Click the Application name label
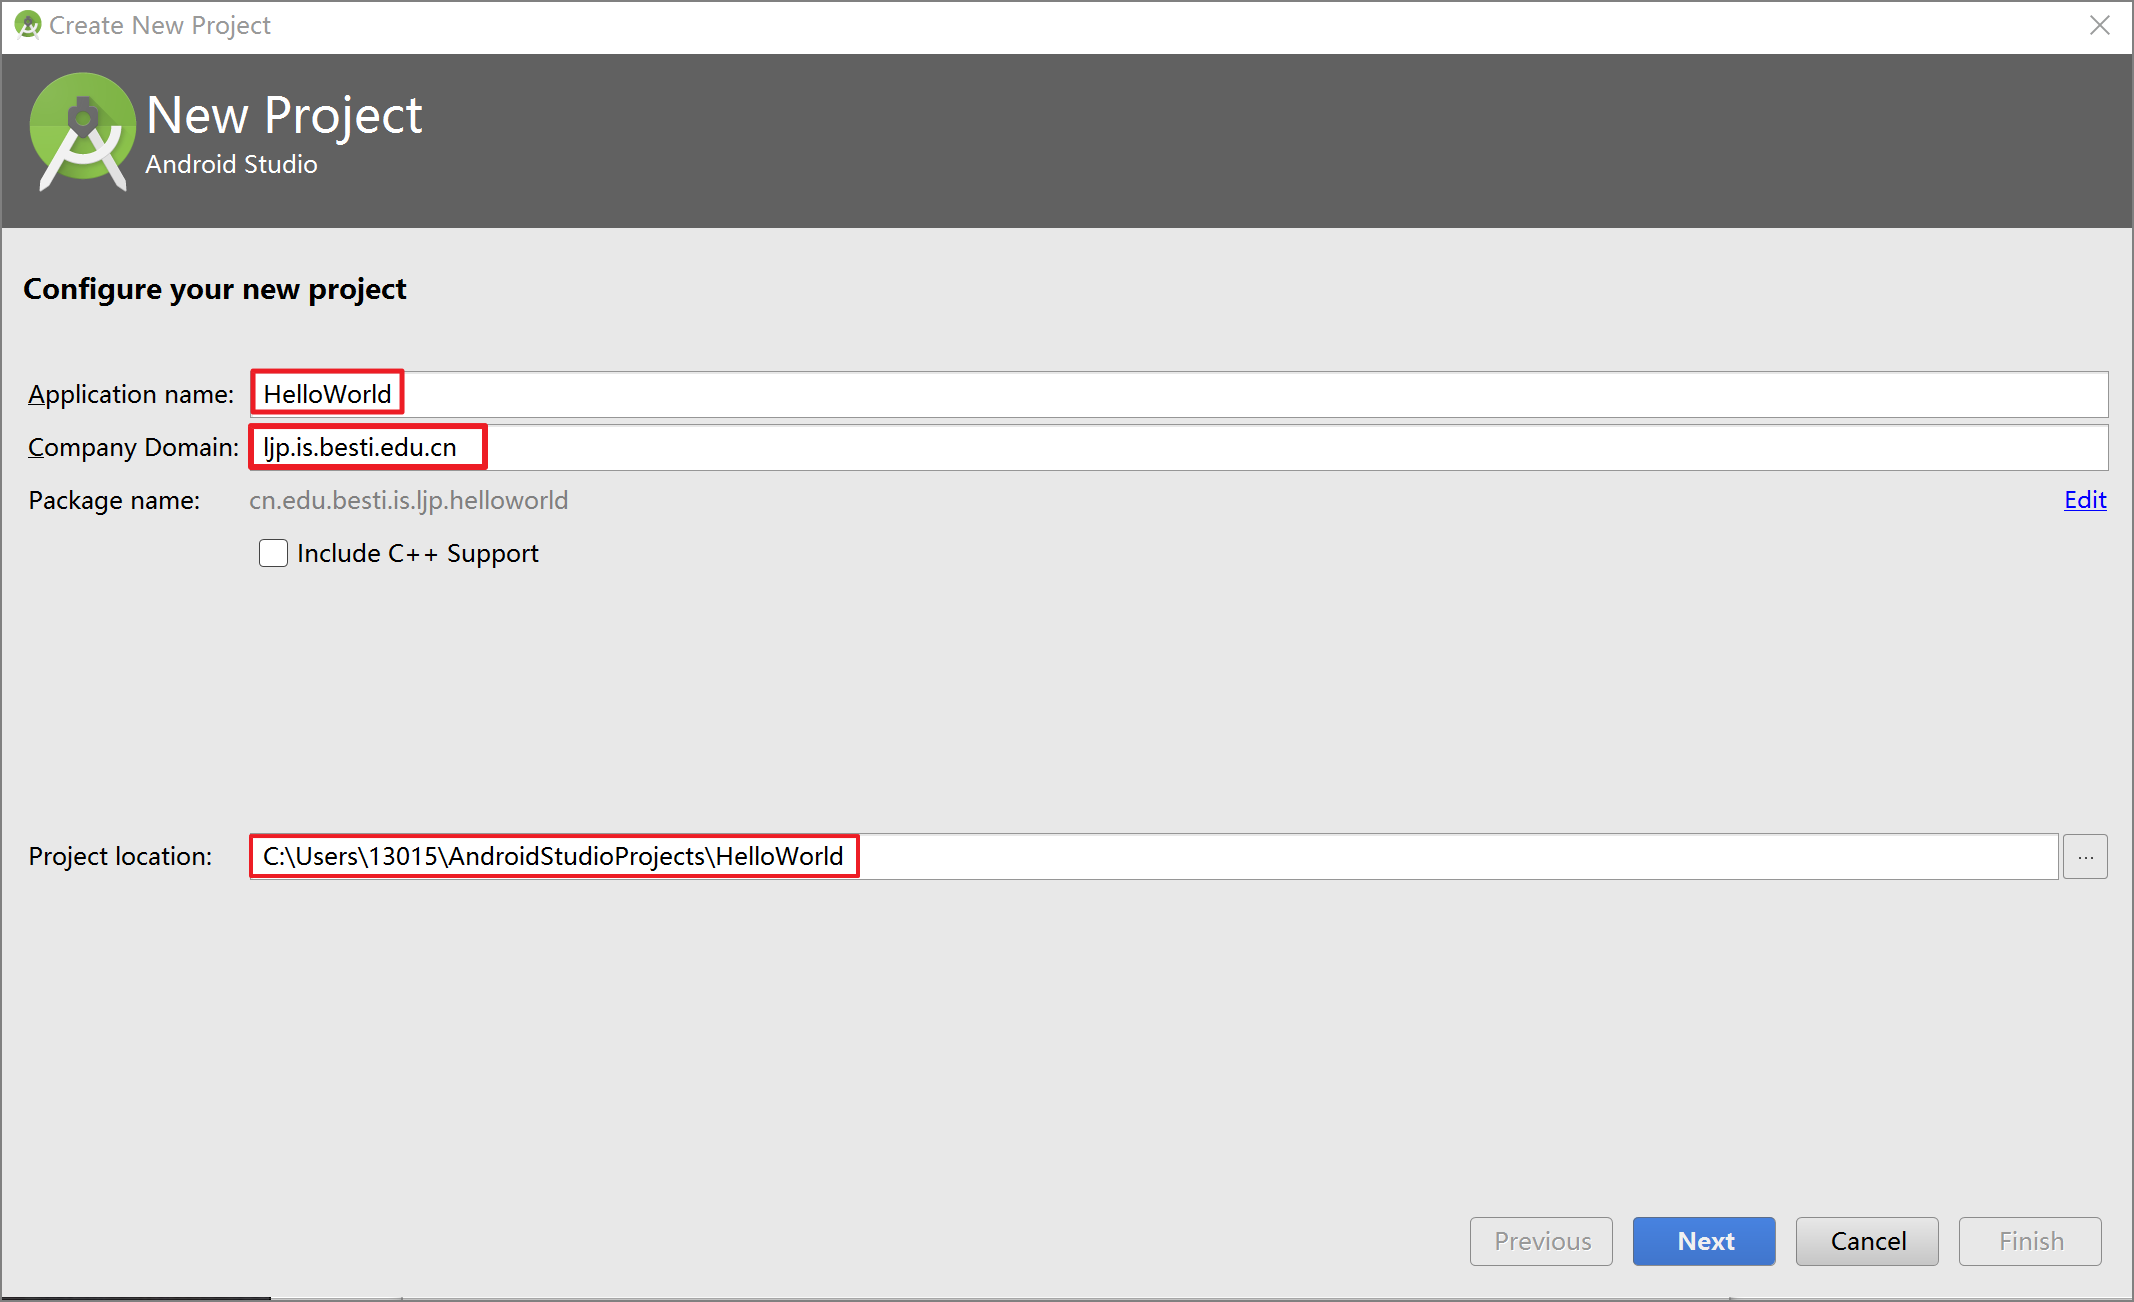The image size is (2134, 1302). (x=131, y=394)
